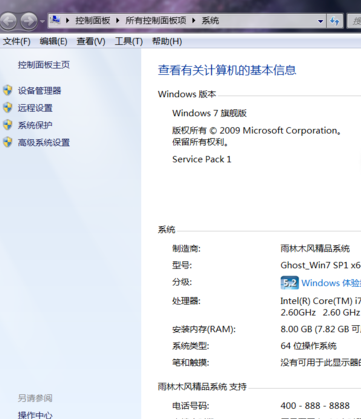
Task: Click the computer icon in address bar
Action: click(55, 20)
